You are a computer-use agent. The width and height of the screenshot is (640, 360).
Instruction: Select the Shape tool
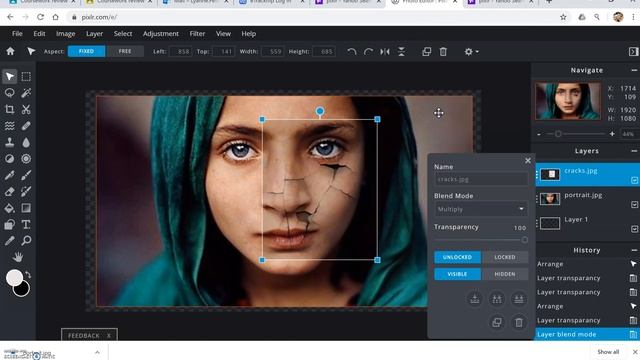[x=10, y=224]
